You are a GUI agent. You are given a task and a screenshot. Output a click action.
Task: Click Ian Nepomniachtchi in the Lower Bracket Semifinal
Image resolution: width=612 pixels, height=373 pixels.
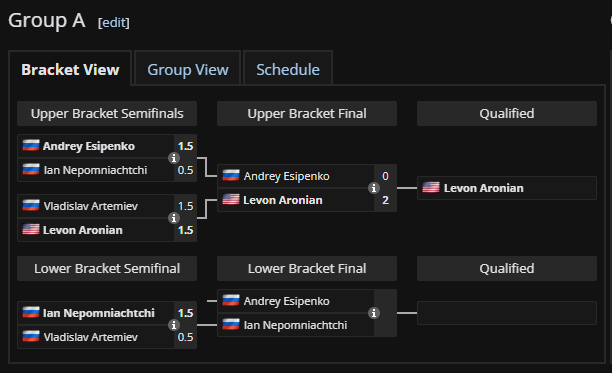coord(99,313)
